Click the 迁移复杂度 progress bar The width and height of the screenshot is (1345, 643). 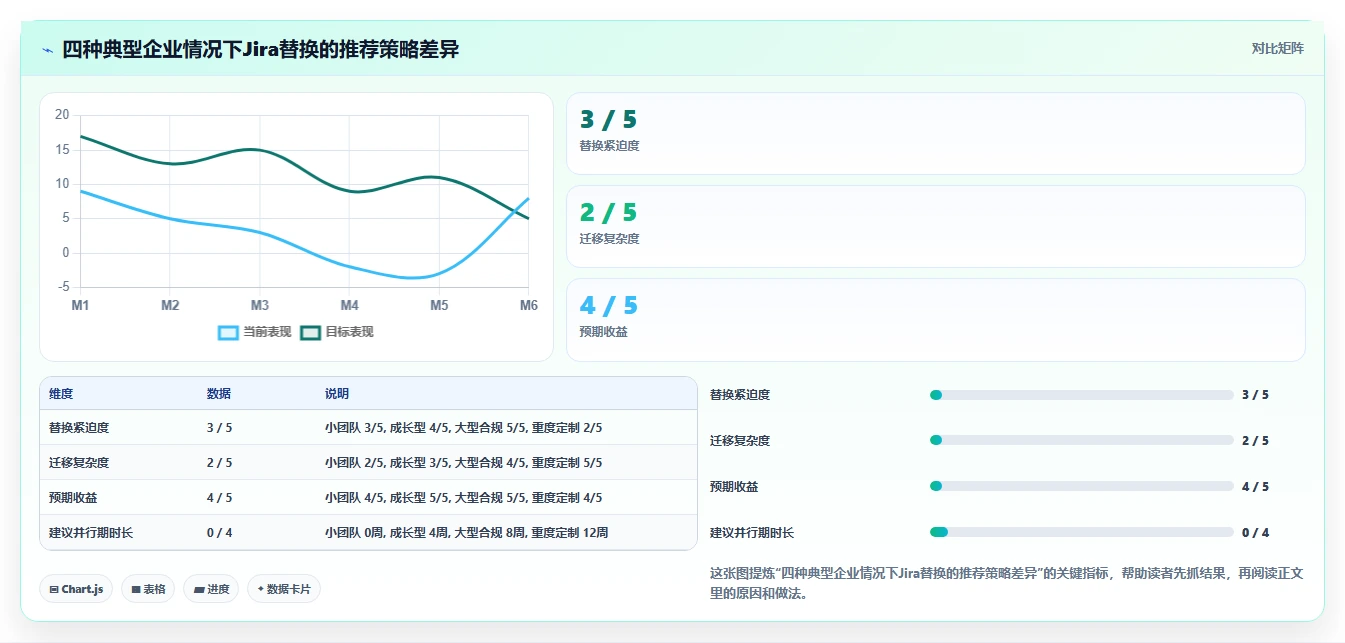[1081, 440]
